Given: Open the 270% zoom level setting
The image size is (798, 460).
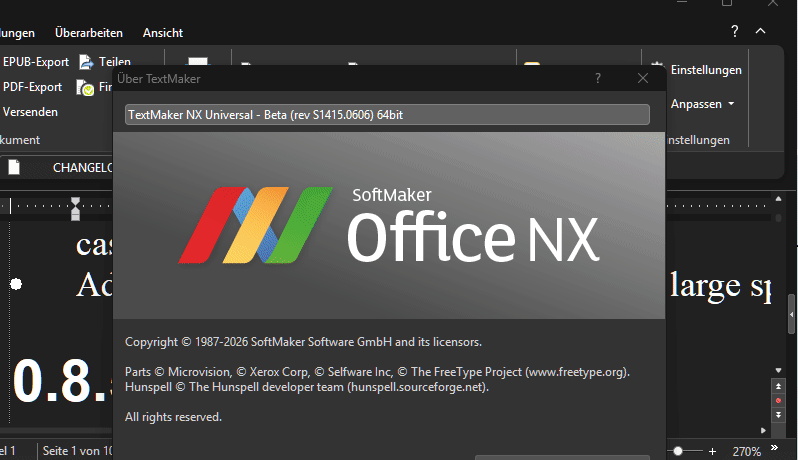Looking at the screenshot, I should click(747, 451).
